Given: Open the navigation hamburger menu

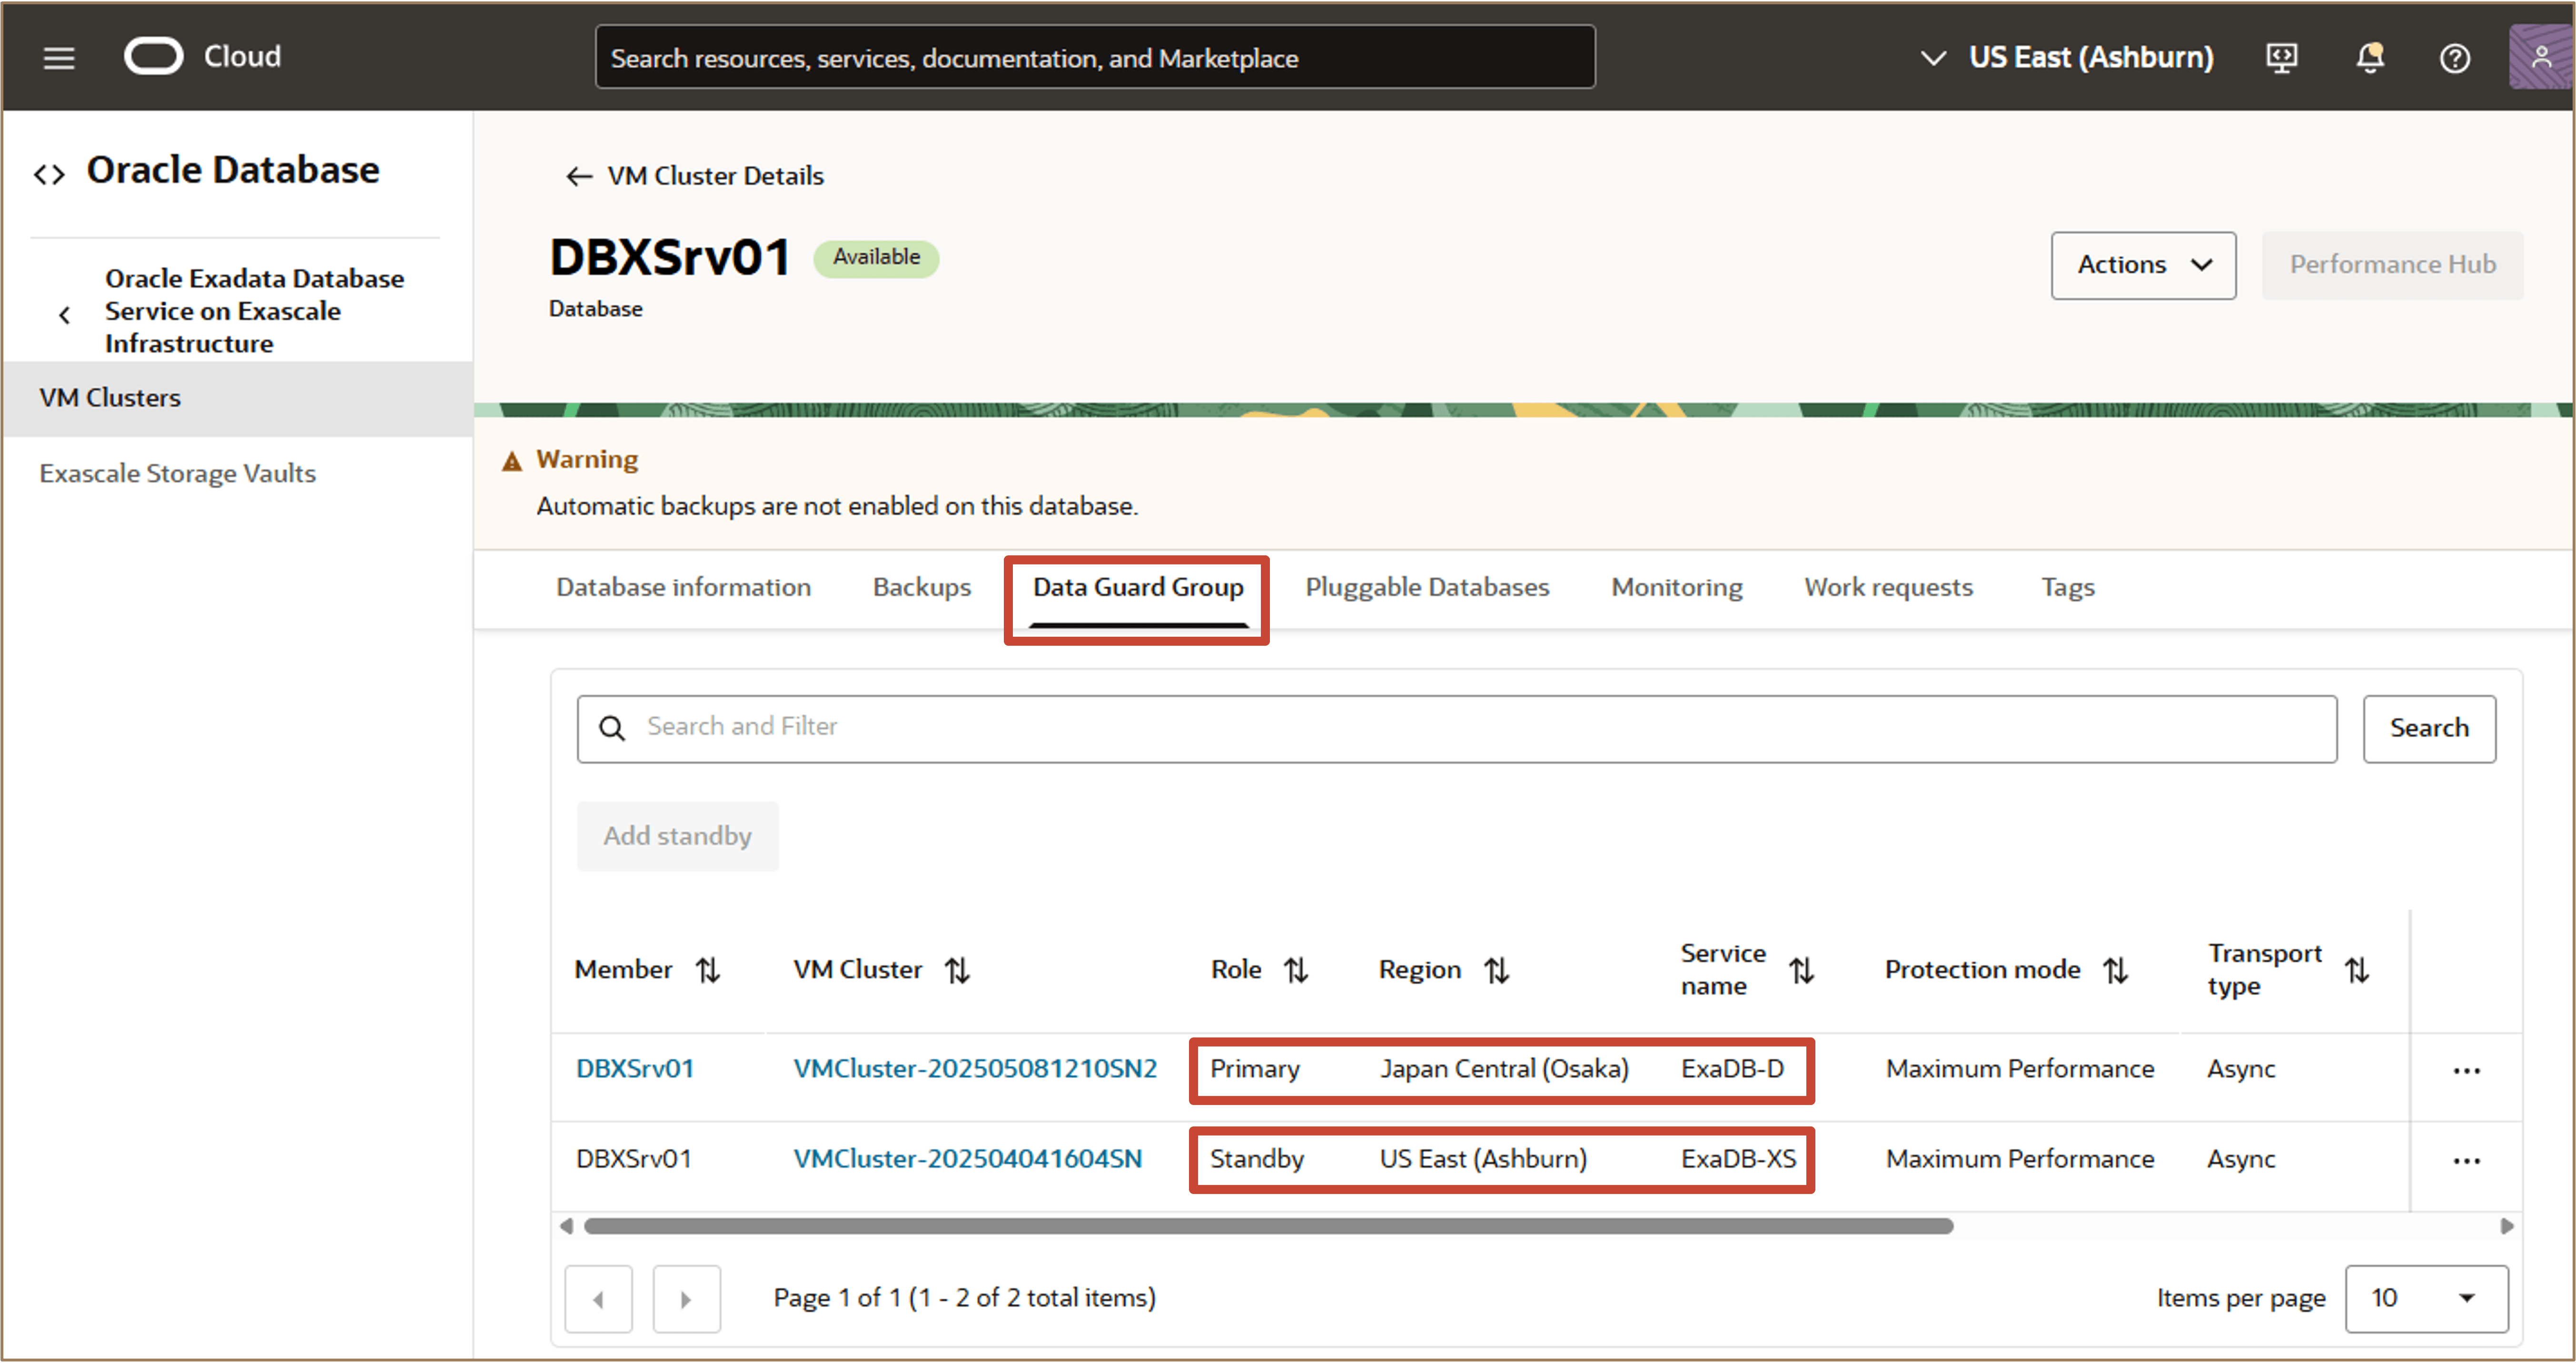Looking at the screenshot, I should (x=58, y=57).
